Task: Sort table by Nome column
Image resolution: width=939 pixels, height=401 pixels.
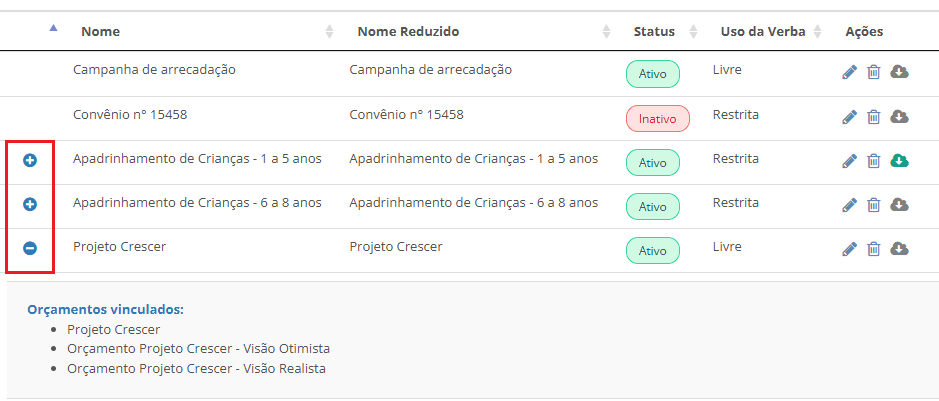Action: pyautogui.click(x=100, y=32)
